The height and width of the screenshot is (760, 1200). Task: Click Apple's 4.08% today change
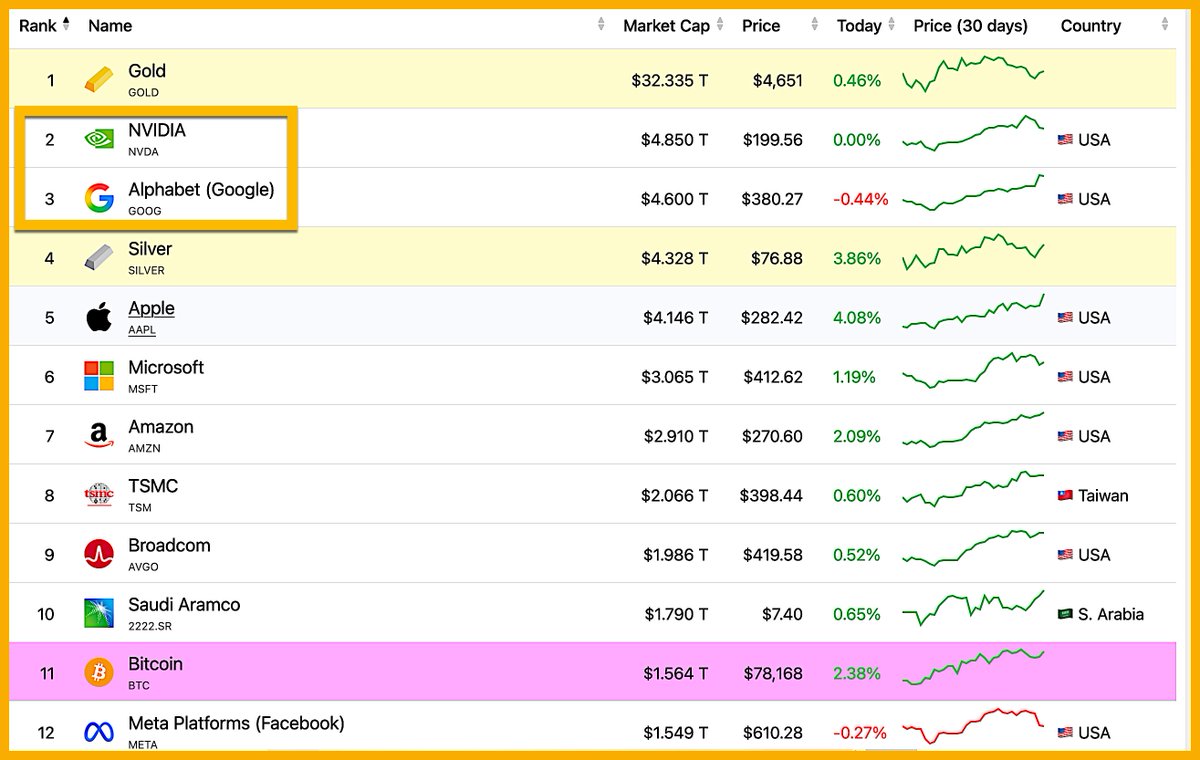(857, 318)
